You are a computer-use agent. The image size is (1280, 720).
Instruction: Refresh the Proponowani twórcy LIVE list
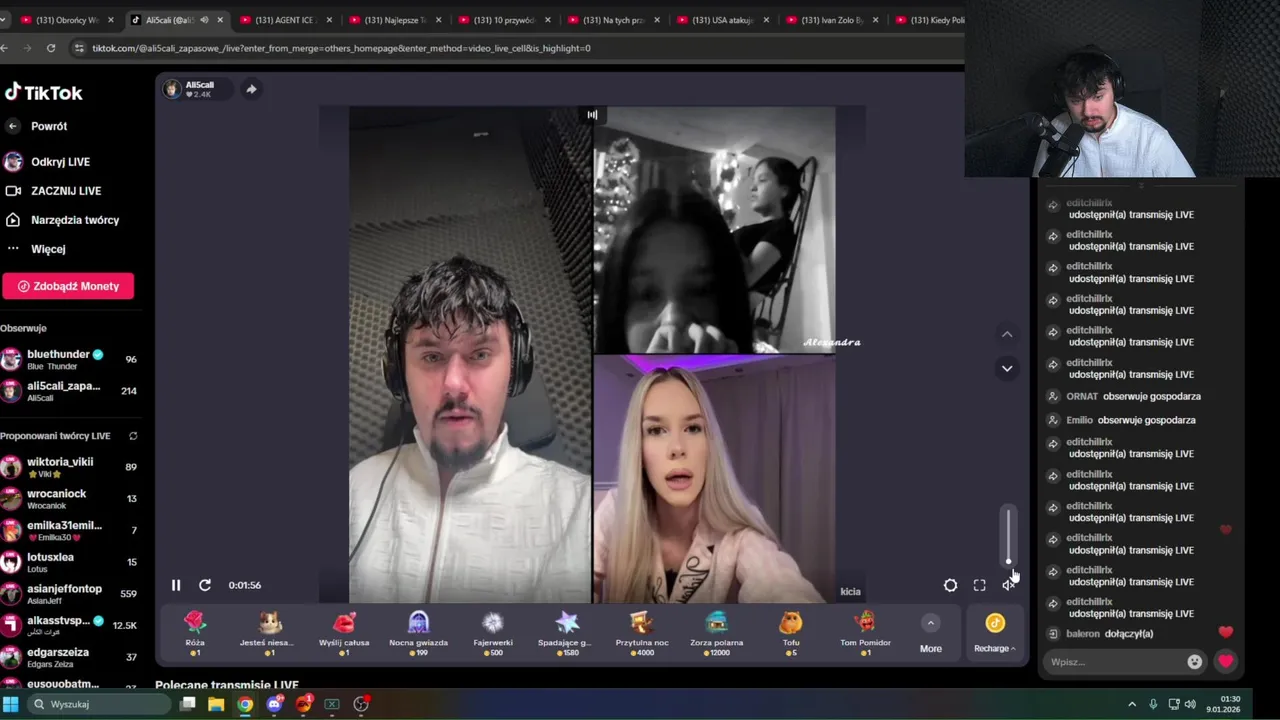coord(133,436)
